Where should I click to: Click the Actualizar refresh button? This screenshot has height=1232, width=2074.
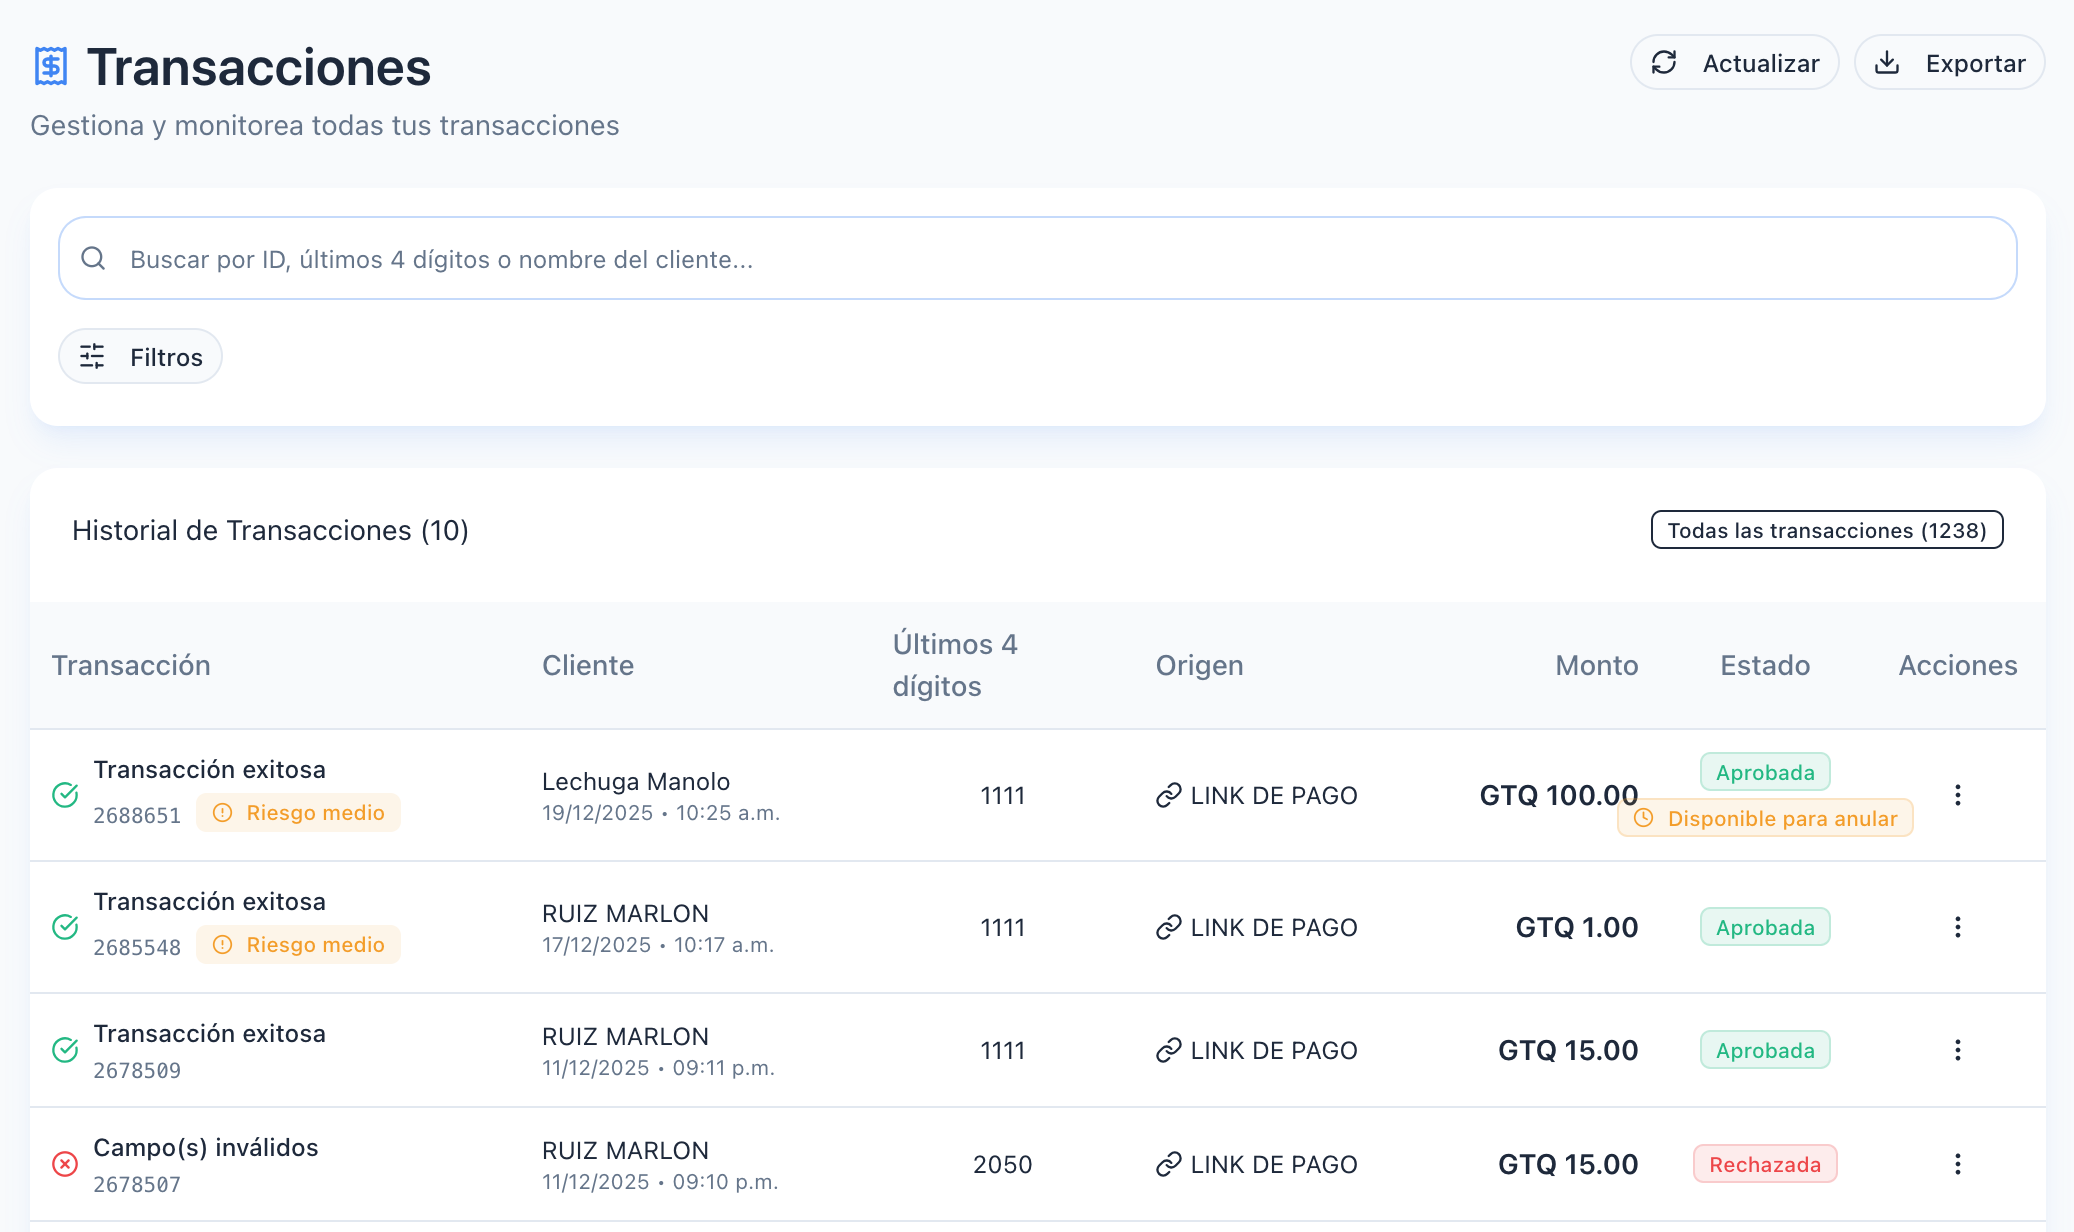click(1734, 63)
